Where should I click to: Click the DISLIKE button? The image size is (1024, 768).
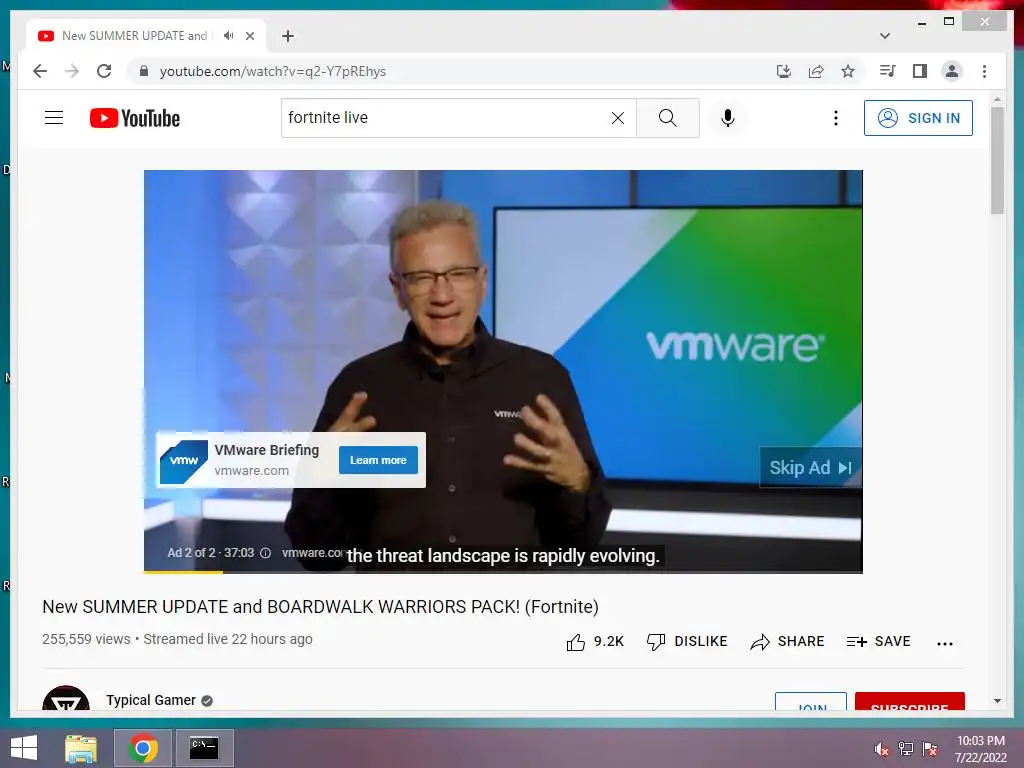(x=686, y=642)
